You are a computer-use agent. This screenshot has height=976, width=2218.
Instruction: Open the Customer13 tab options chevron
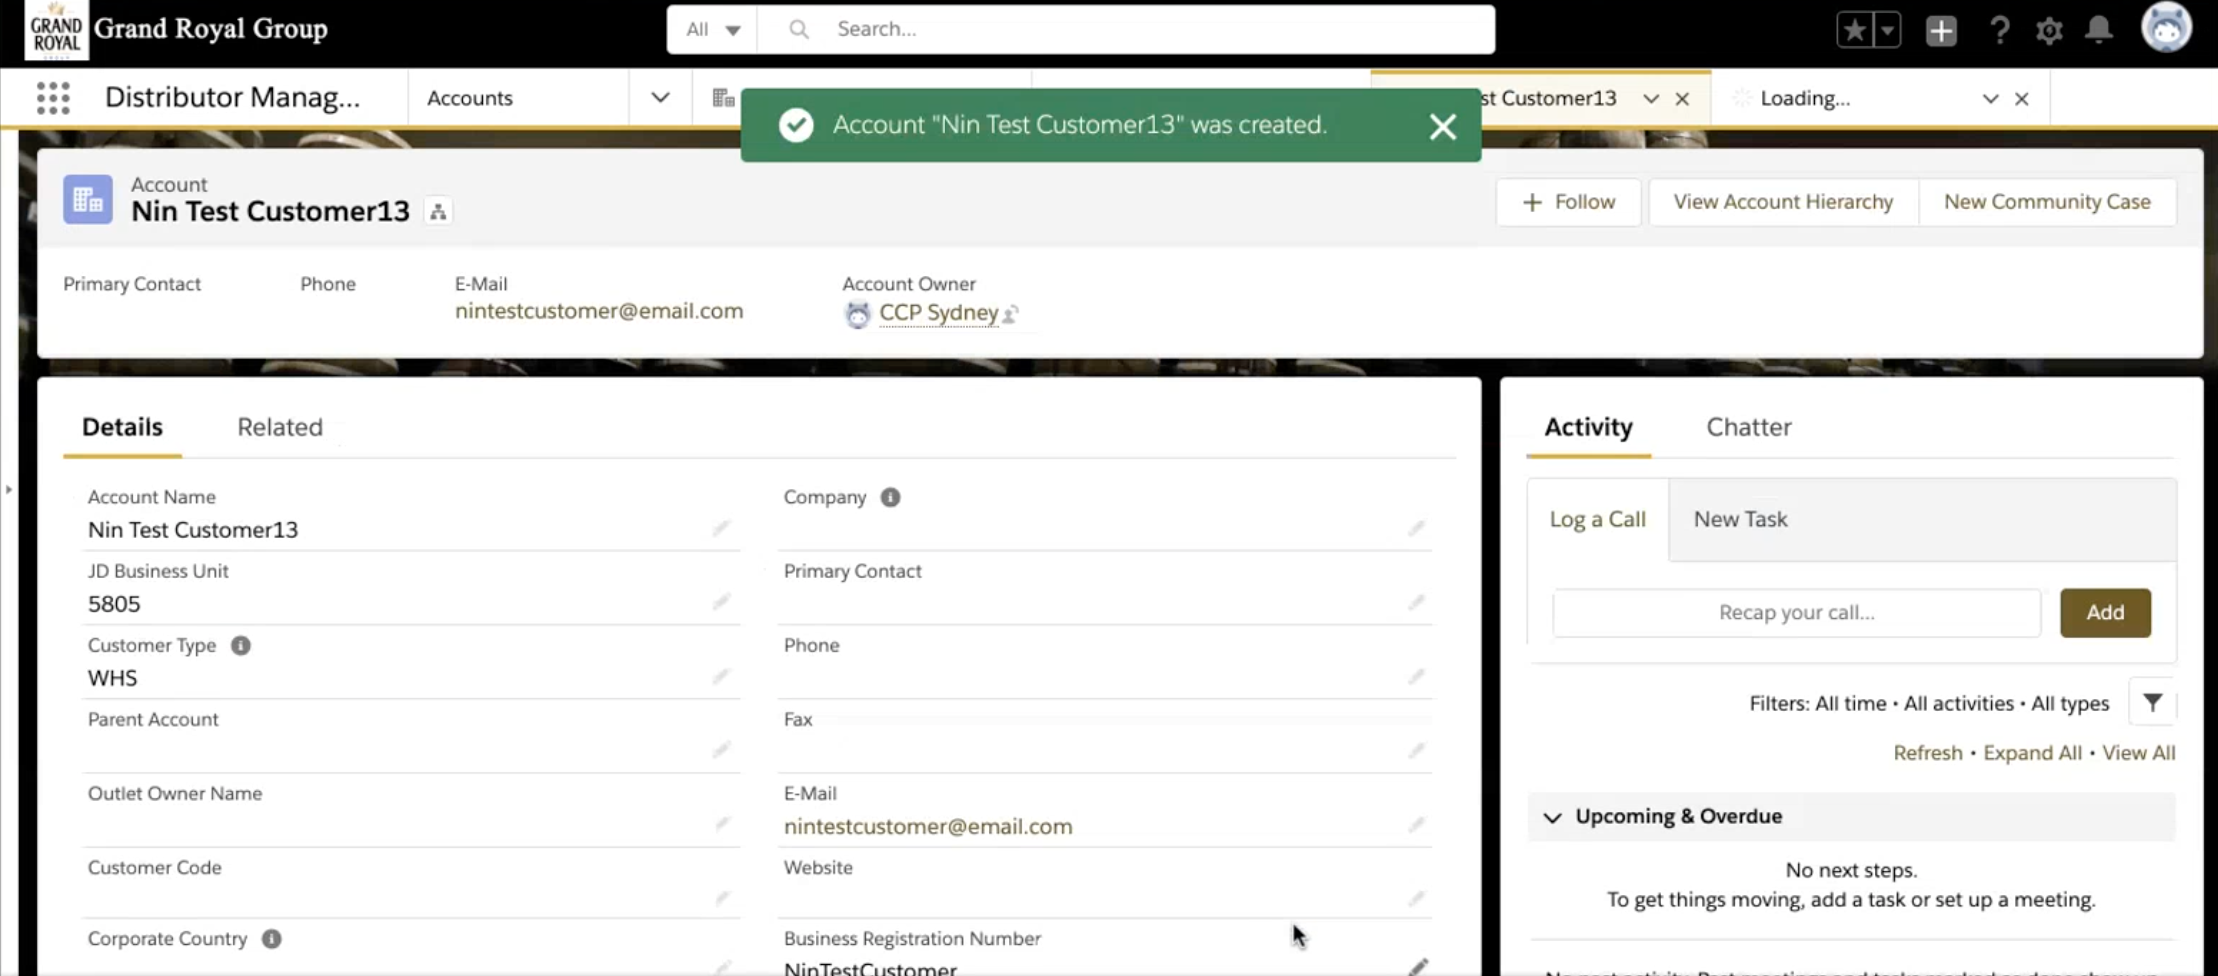(x=1651, y=98)
